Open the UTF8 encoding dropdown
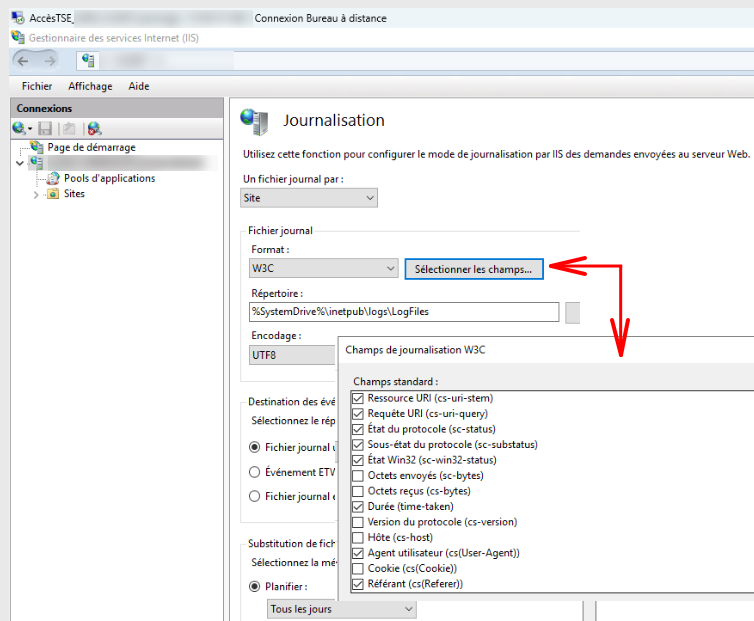This screenshot has width=754, height=621. 292,355
